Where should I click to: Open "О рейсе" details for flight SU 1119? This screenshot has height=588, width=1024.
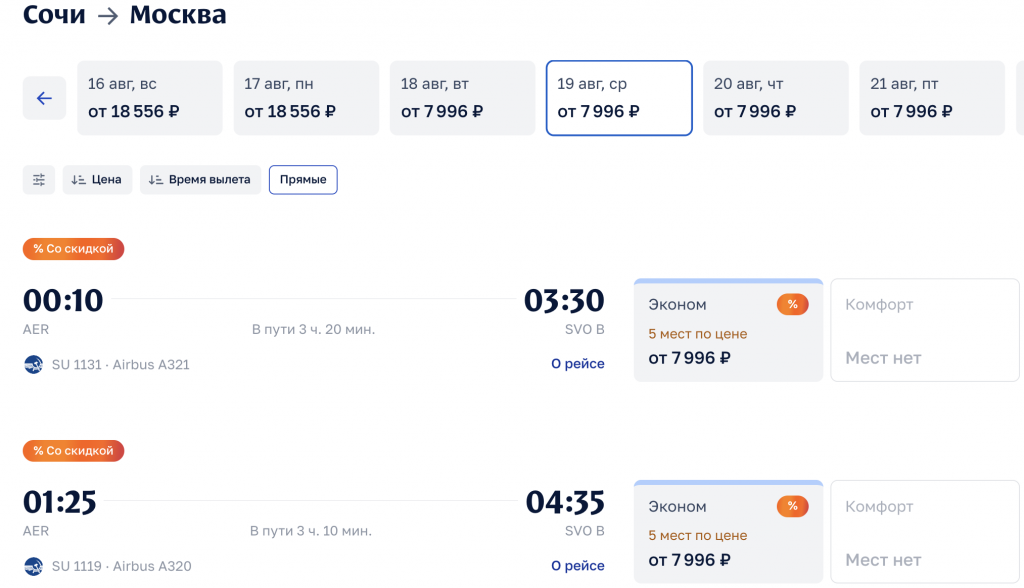pos(578,566)
